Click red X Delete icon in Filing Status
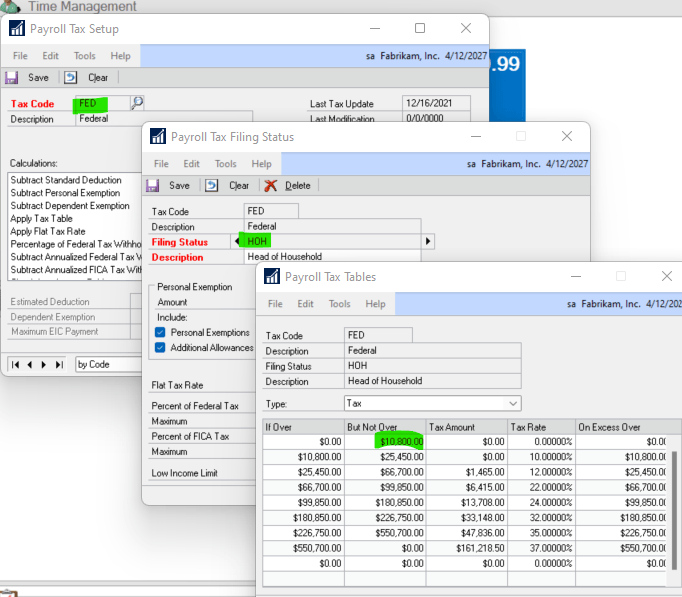 [271, 186]
